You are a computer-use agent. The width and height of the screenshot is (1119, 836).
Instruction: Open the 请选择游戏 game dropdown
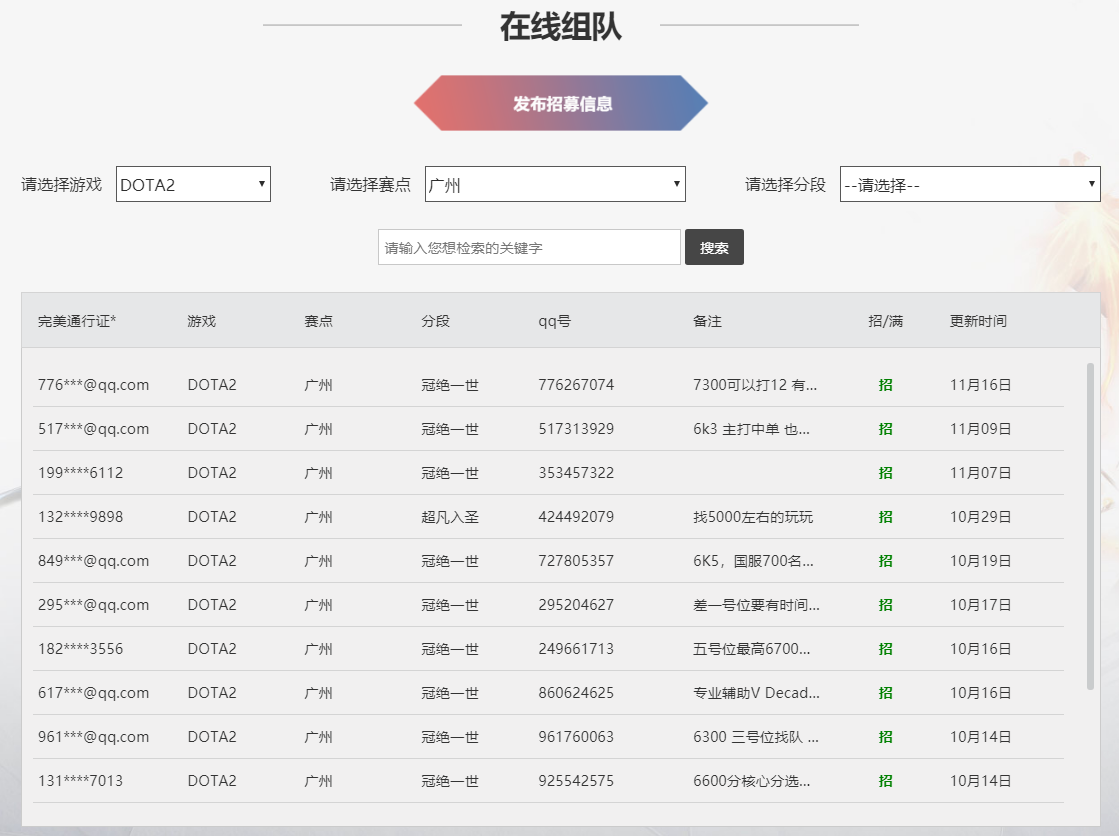[x=192, y=183]
